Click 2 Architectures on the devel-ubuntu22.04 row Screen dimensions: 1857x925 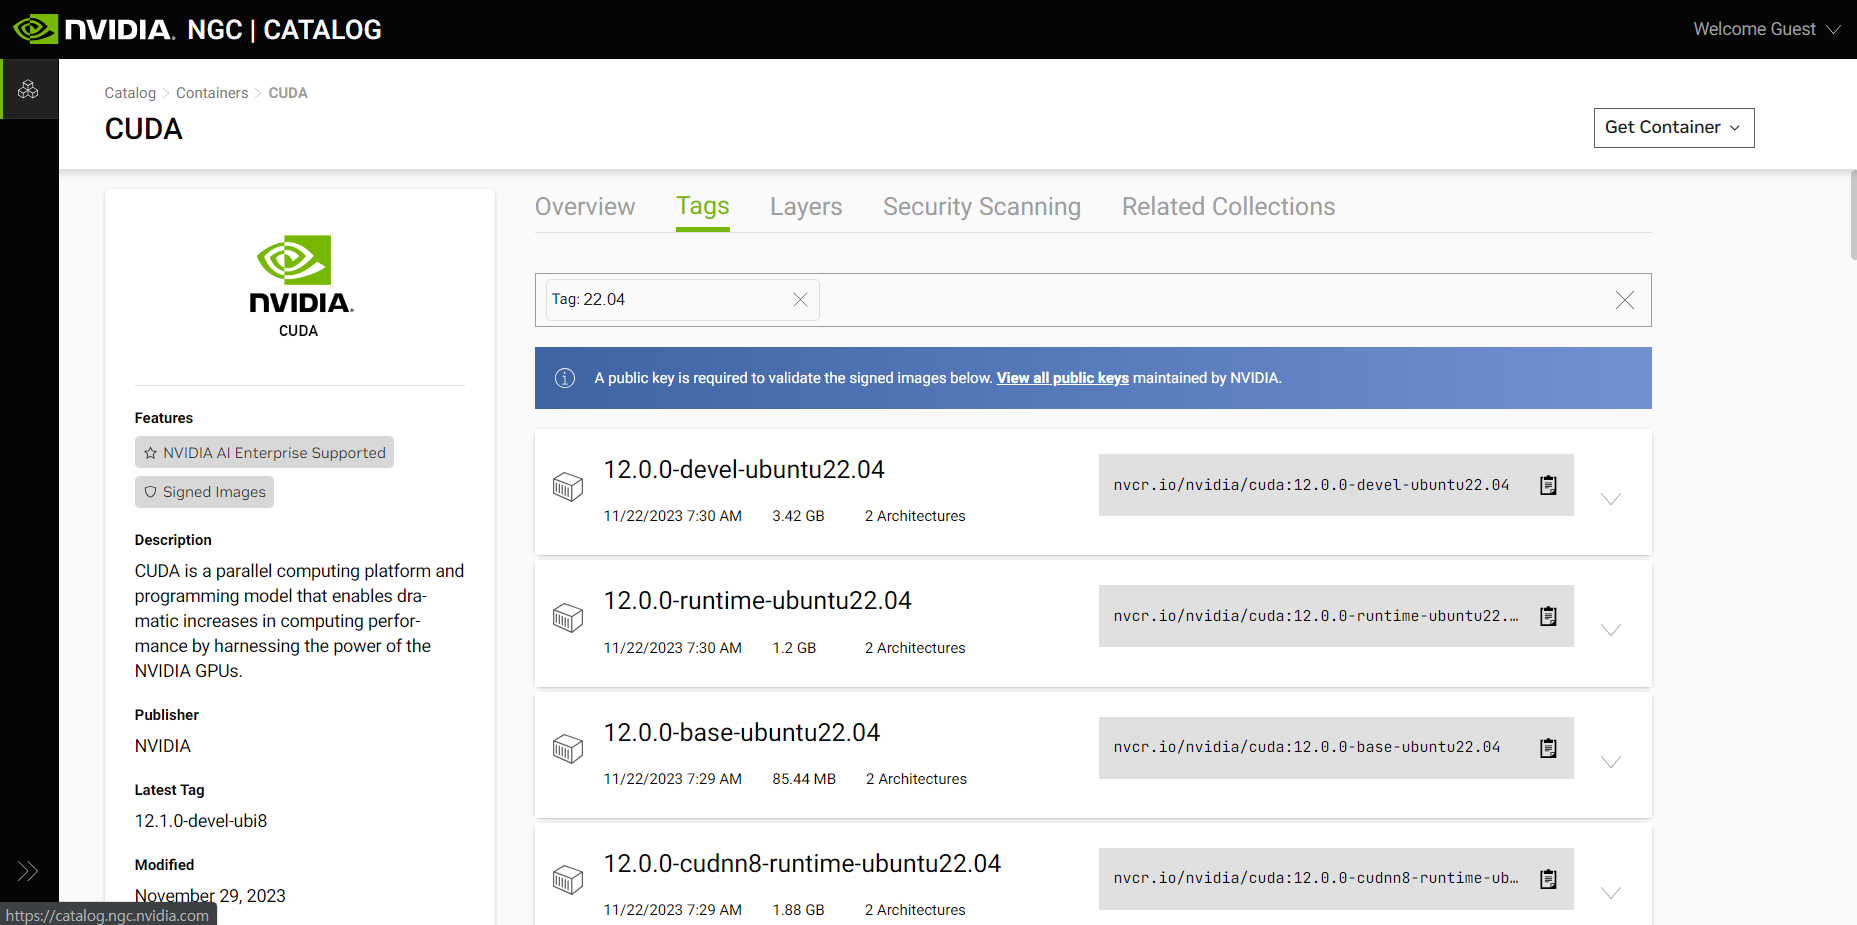click(915, 516)
